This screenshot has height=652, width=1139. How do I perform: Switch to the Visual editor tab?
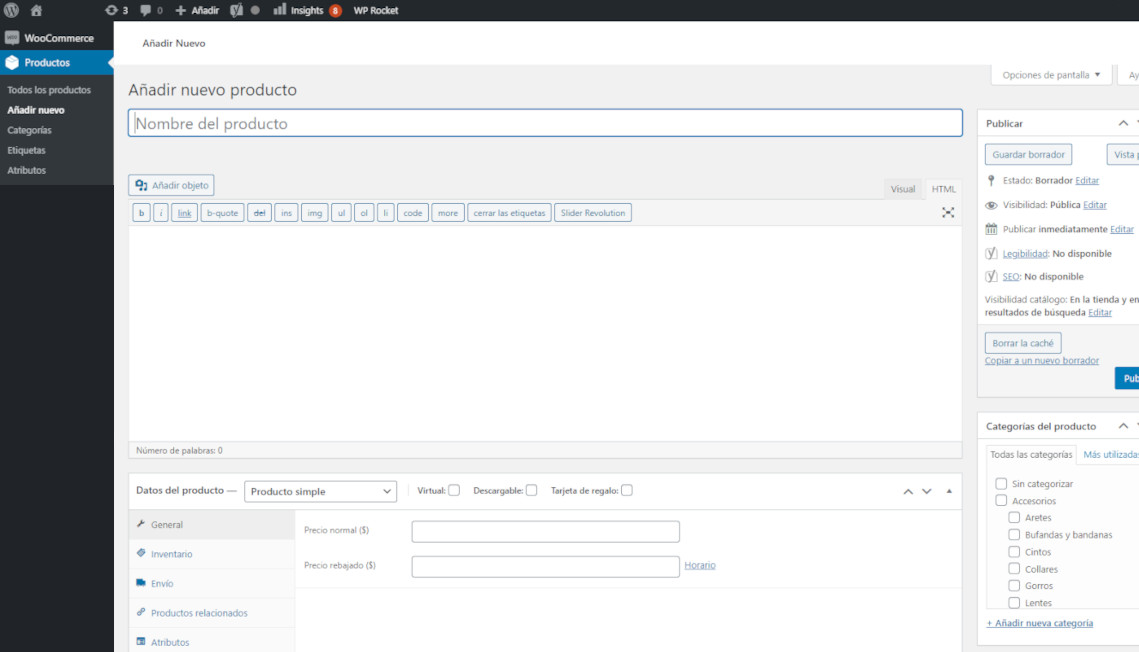(903, 189)
